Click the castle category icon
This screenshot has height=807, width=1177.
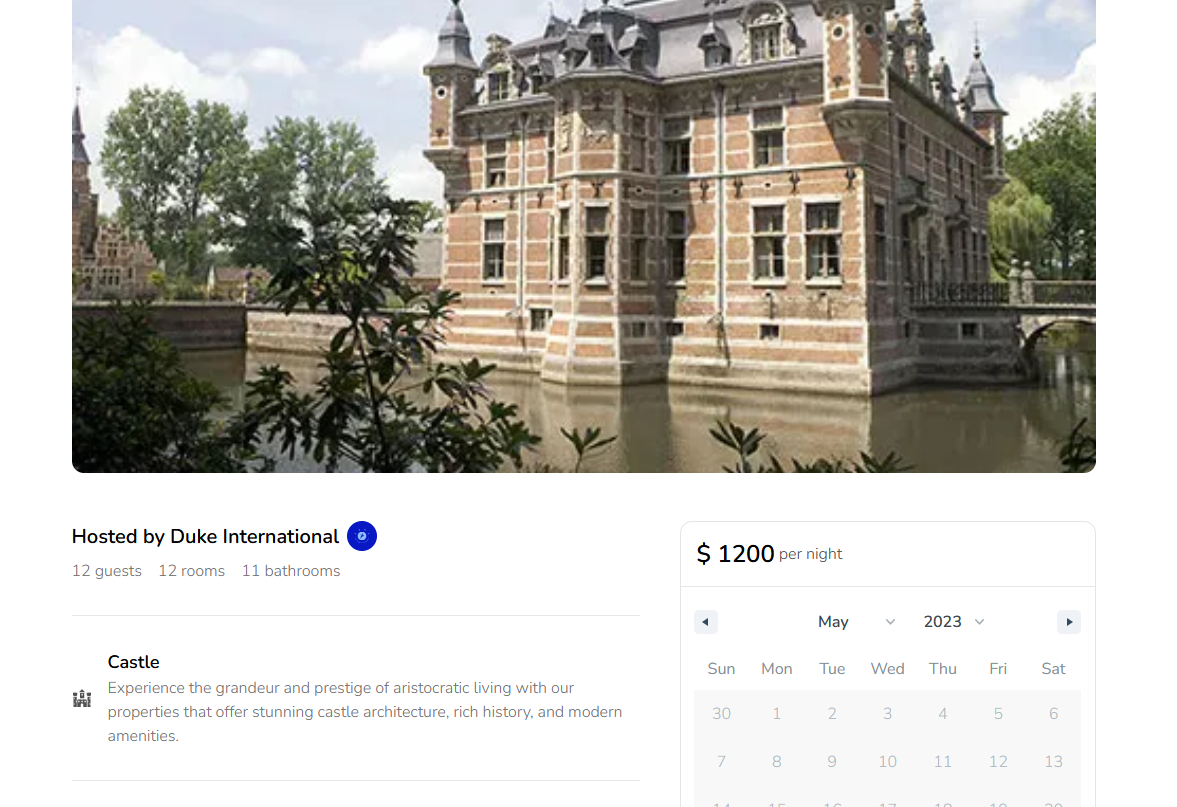82,699
